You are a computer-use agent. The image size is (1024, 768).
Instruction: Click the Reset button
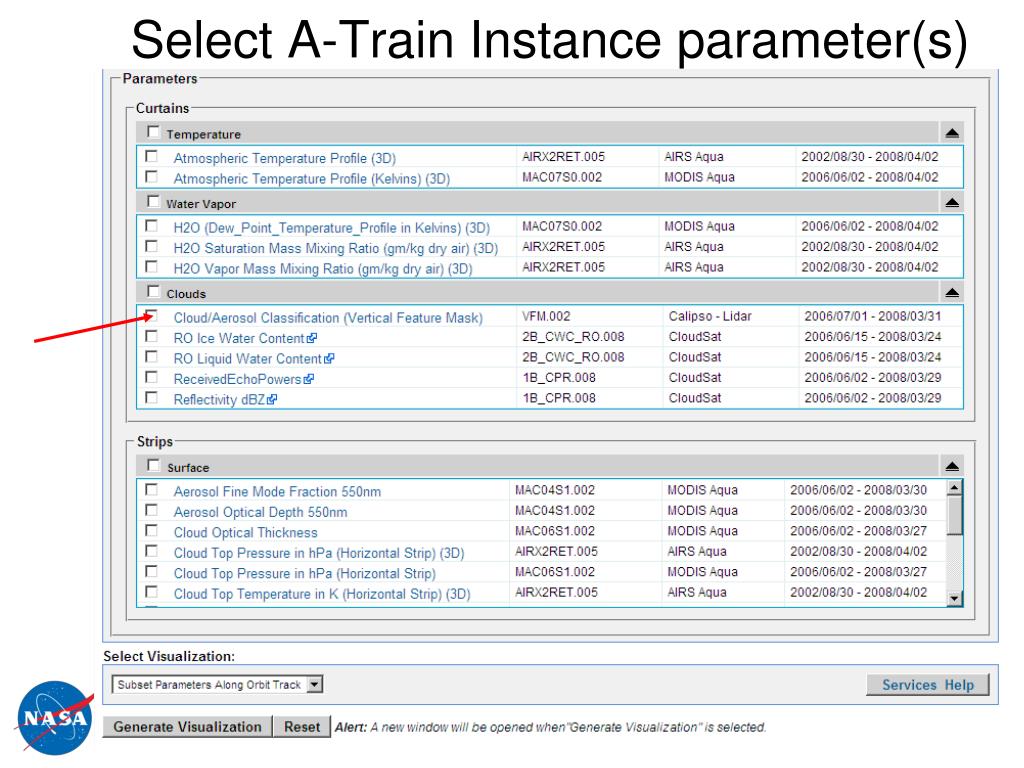coord(302,727)
